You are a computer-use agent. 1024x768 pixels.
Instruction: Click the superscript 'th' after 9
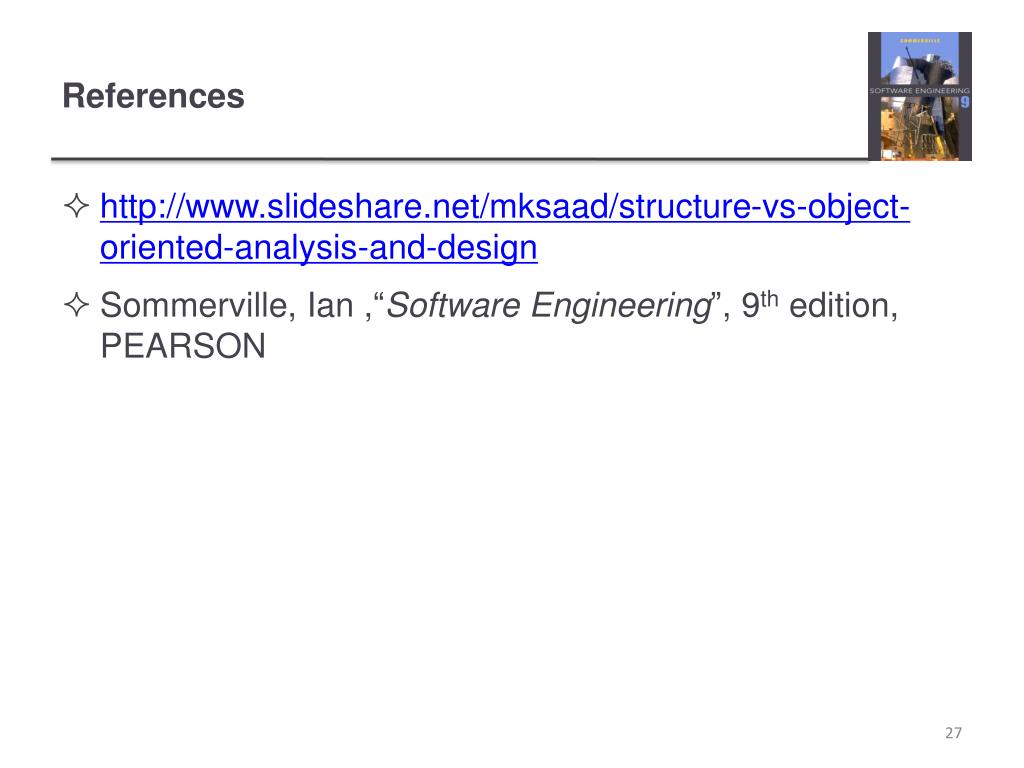tap(769, 298)
